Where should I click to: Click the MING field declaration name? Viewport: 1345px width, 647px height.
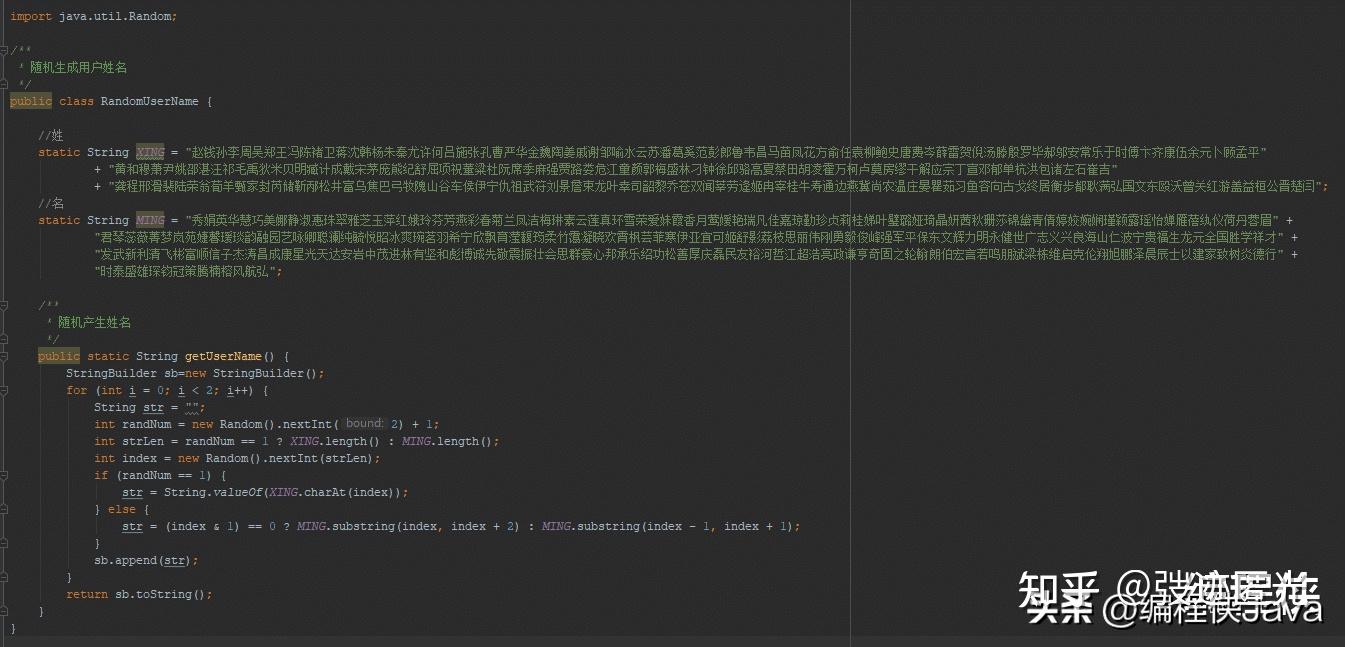[150, 220]
